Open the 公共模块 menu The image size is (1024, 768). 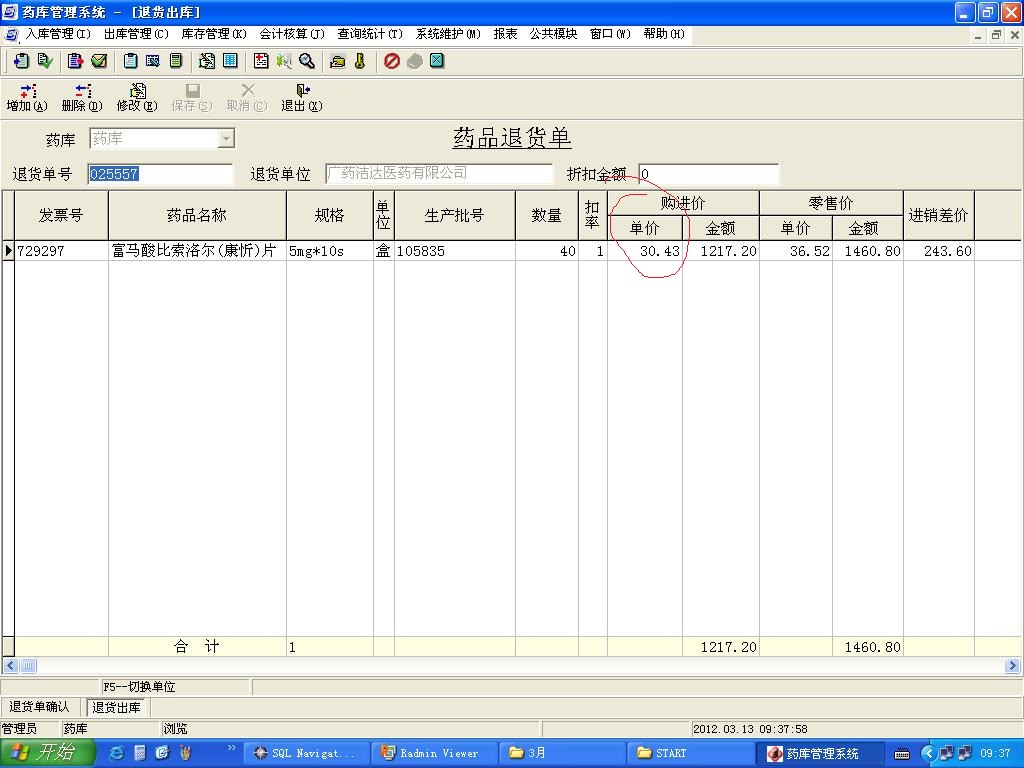click(554, 34)
